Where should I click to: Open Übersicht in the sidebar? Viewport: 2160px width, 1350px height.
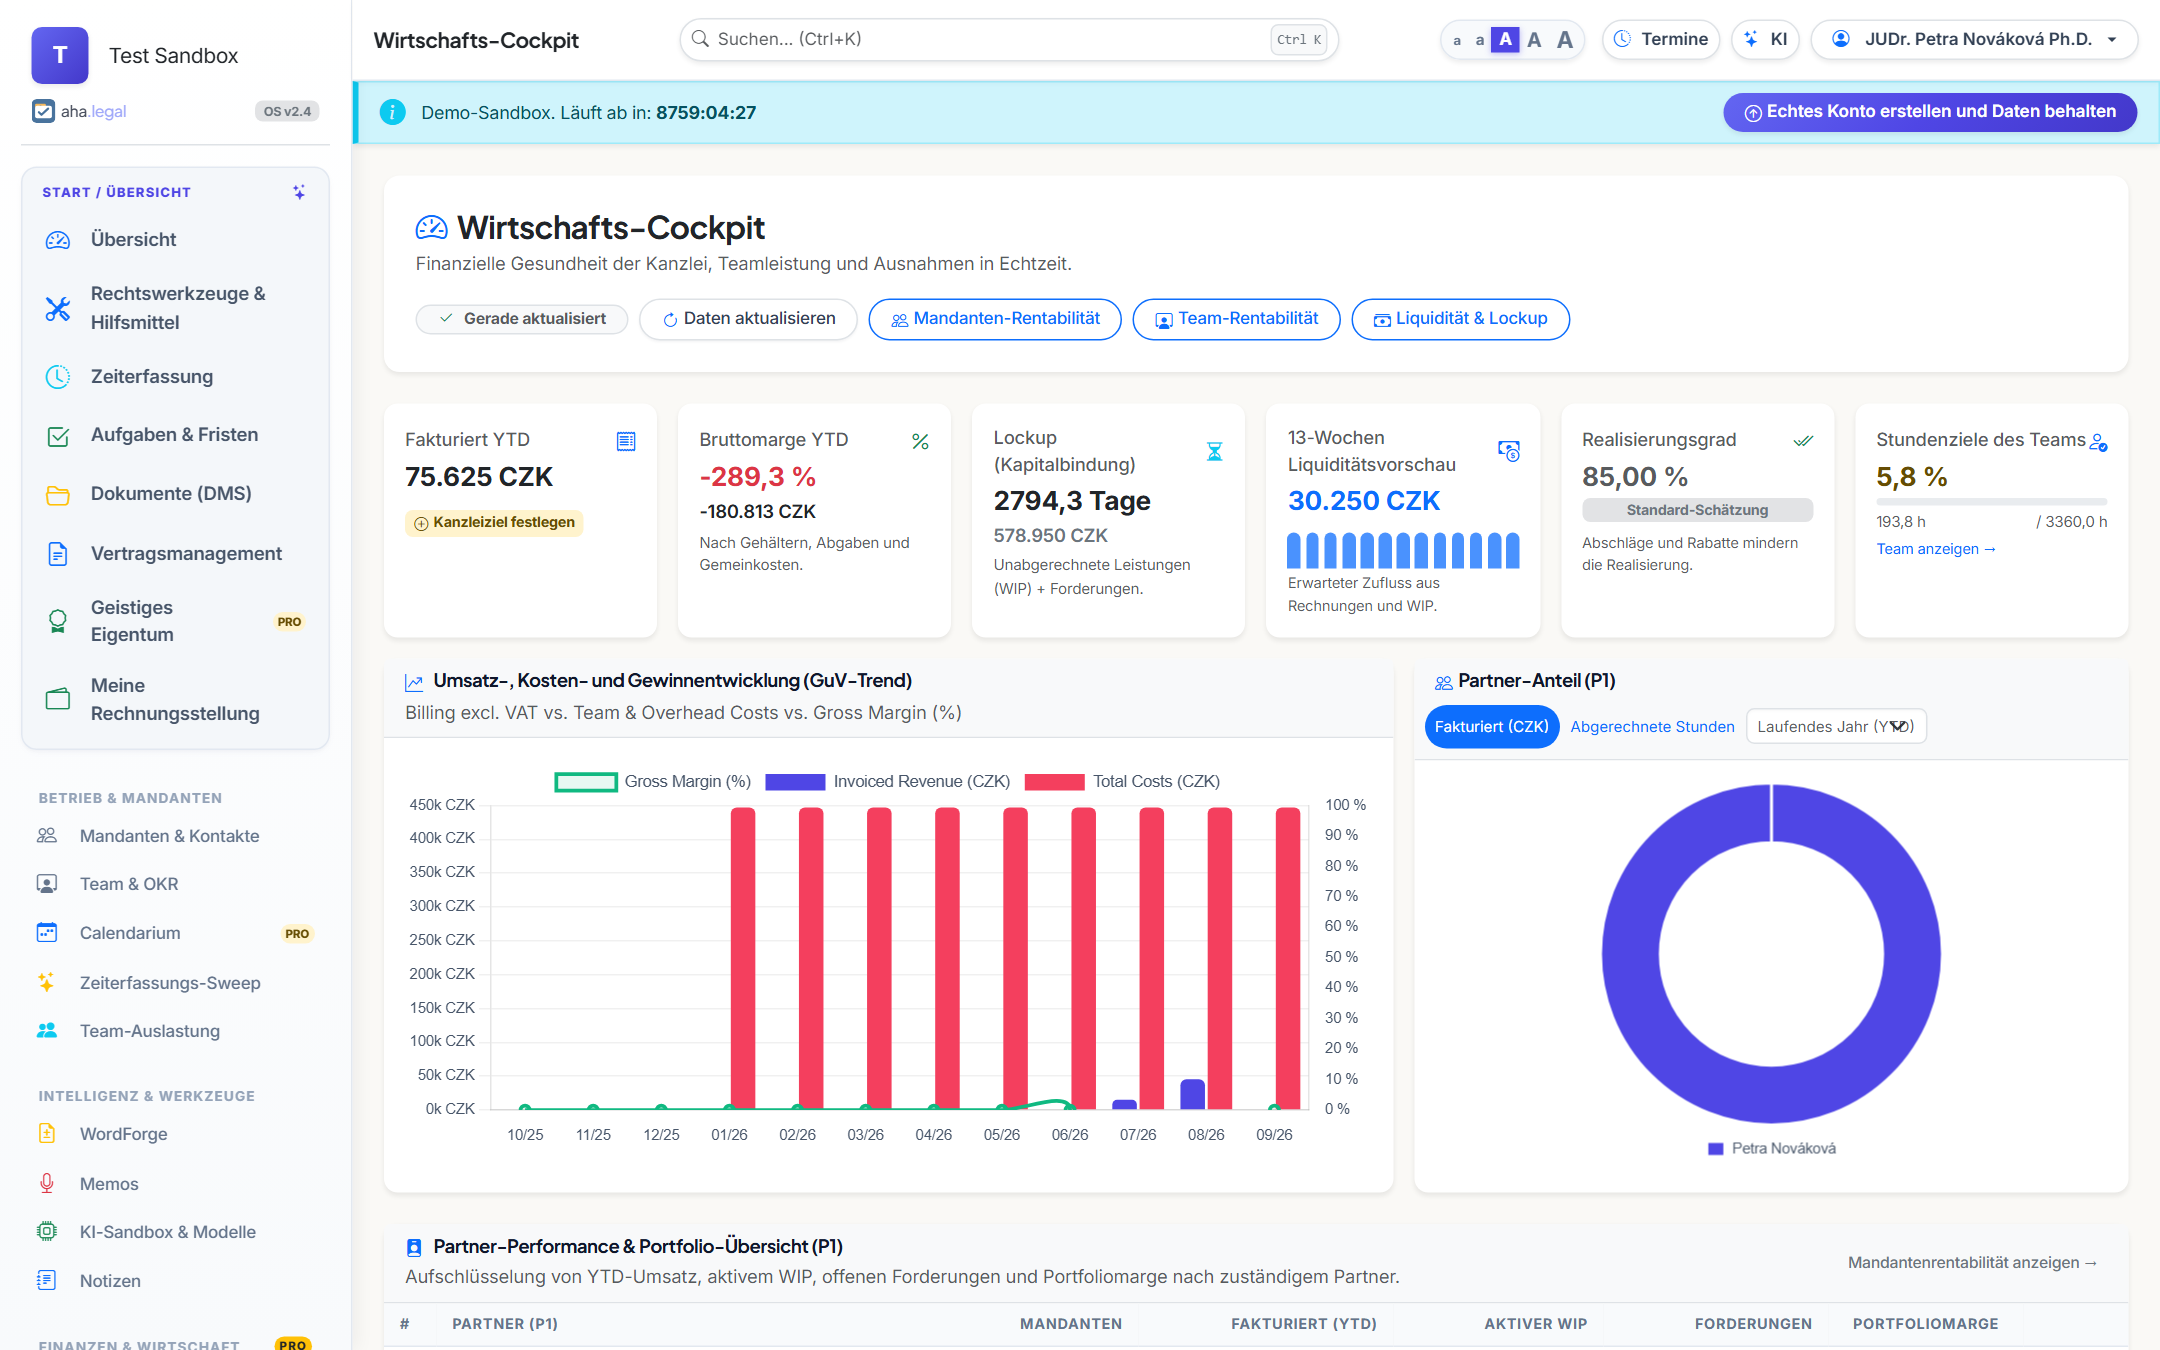point(175,240)
